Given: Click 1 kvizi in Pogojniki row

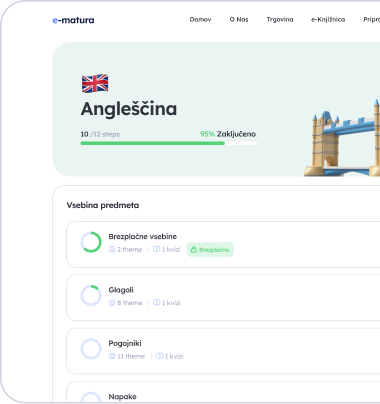Looking at the screenshot, I should 174,356.
